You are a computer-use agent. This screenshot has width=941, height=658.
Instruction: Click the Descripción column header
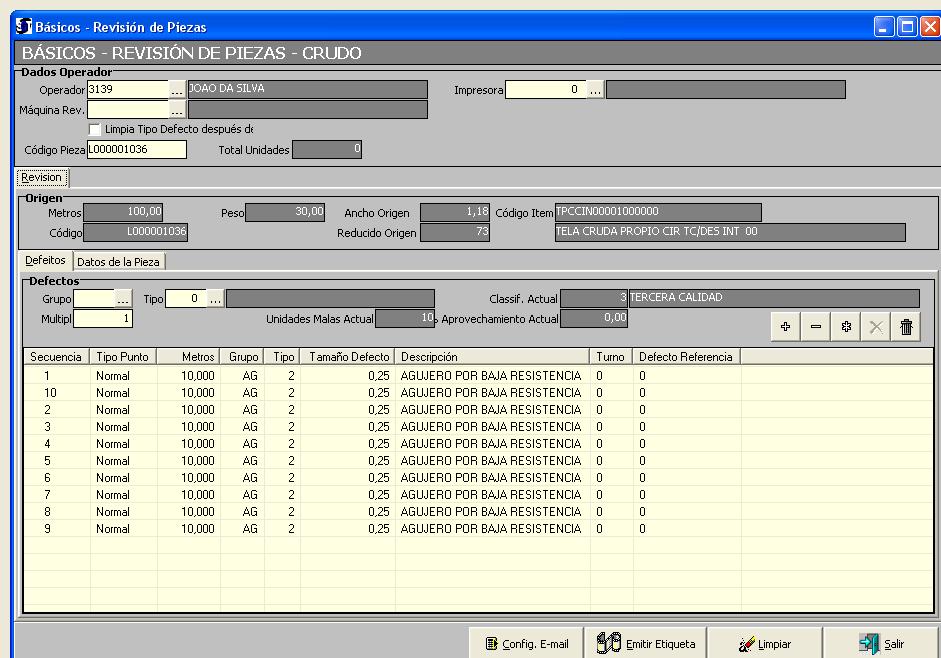click(x=492, y=357)
